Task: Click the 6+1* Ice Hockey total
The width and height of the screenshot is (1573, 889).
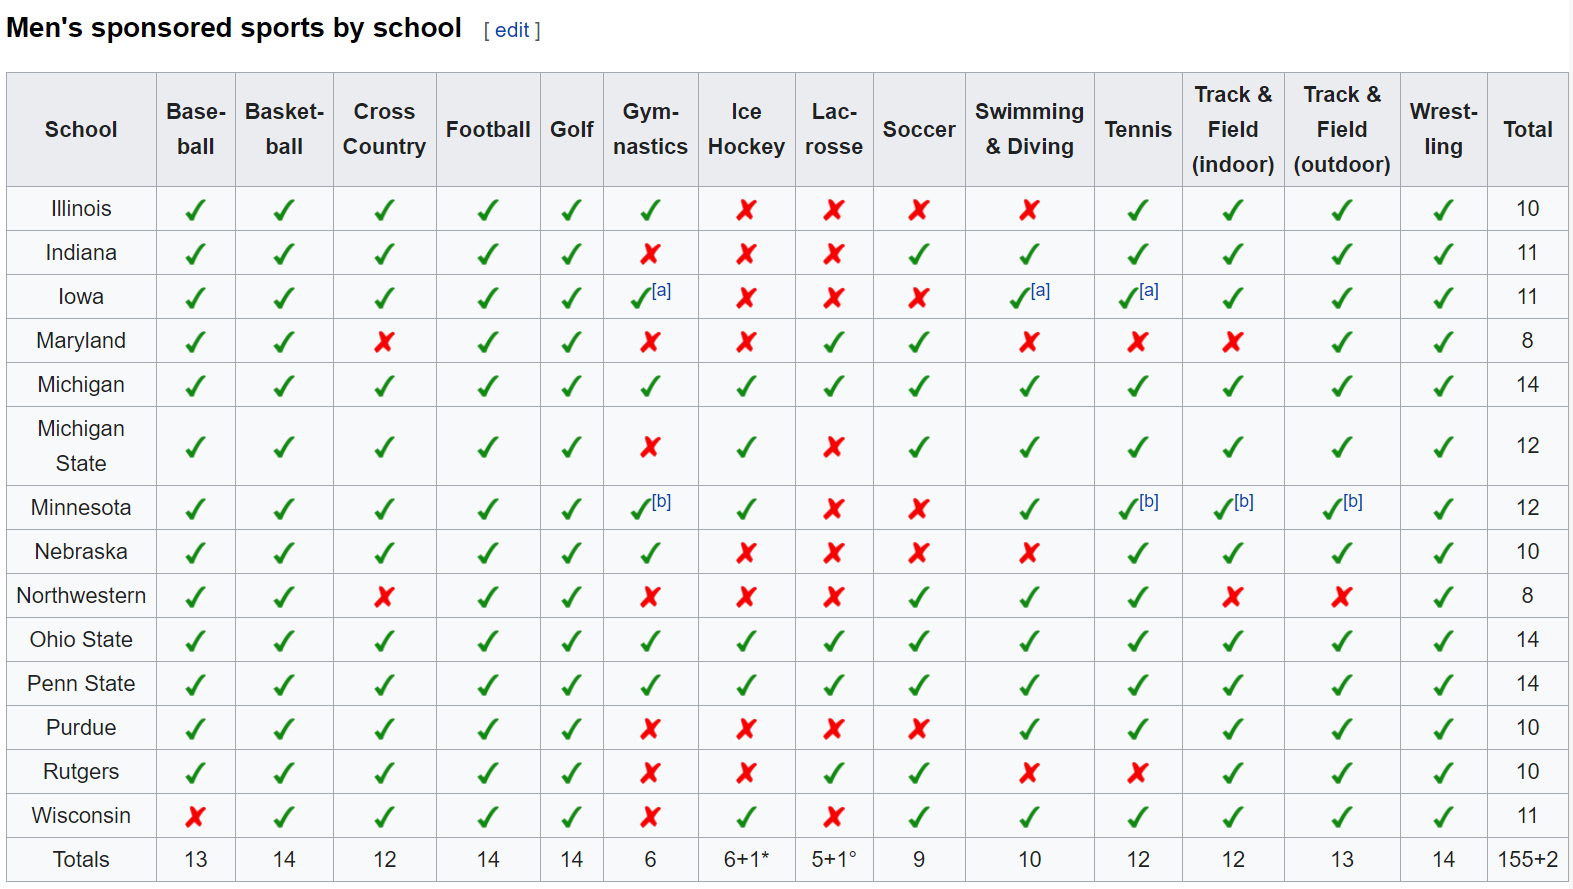Action: click(746, 860)
